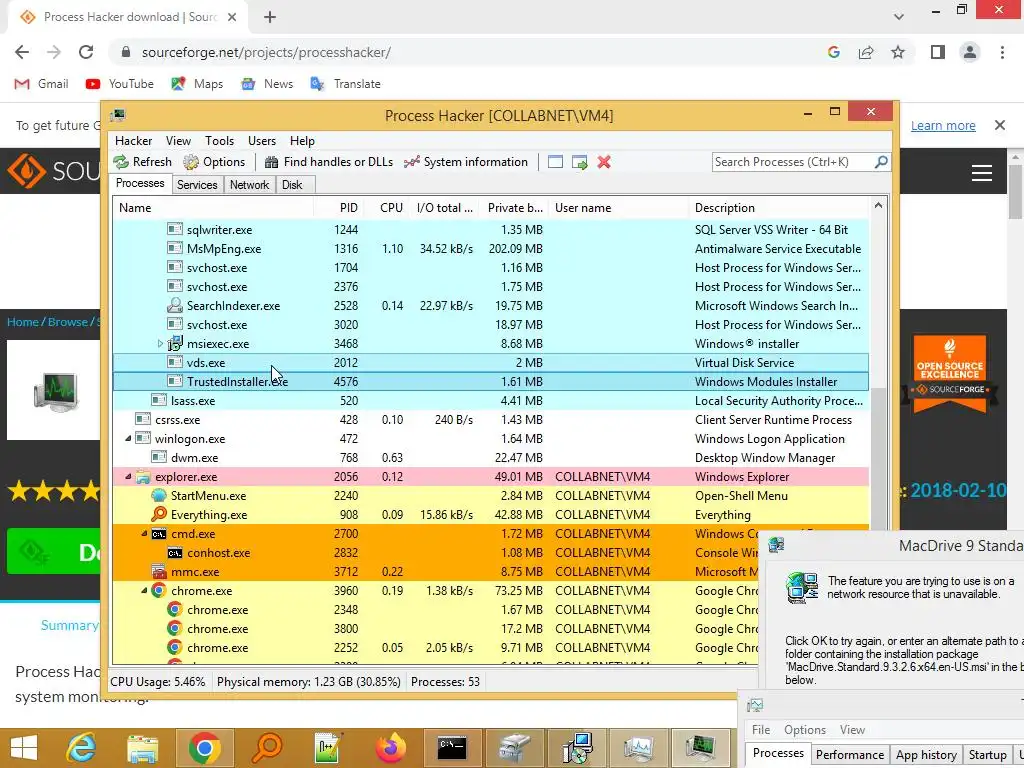The height and width of the screenshot is (768, 1024).
Task: Expand the msiexec.exe tree node
Action: 160,344
